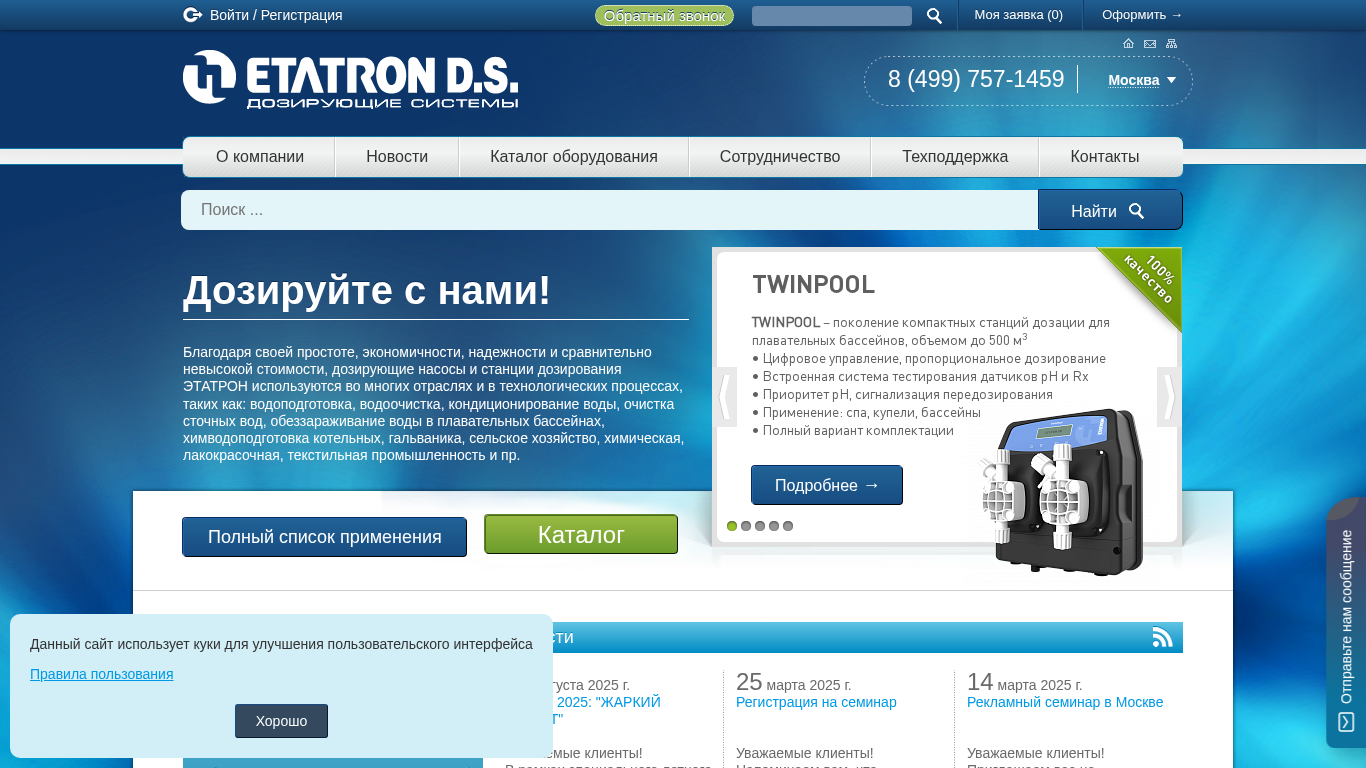This screenshot has height=768, width=1366.
Task: Open the Регистрация на семинар news link
Action: pos(816,702)
